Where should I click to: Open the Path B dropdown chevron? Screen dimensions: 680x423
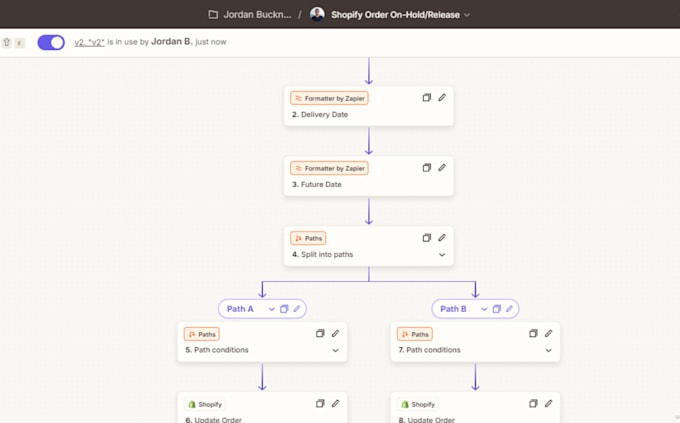pyautogui.click(x=484, y=309)
